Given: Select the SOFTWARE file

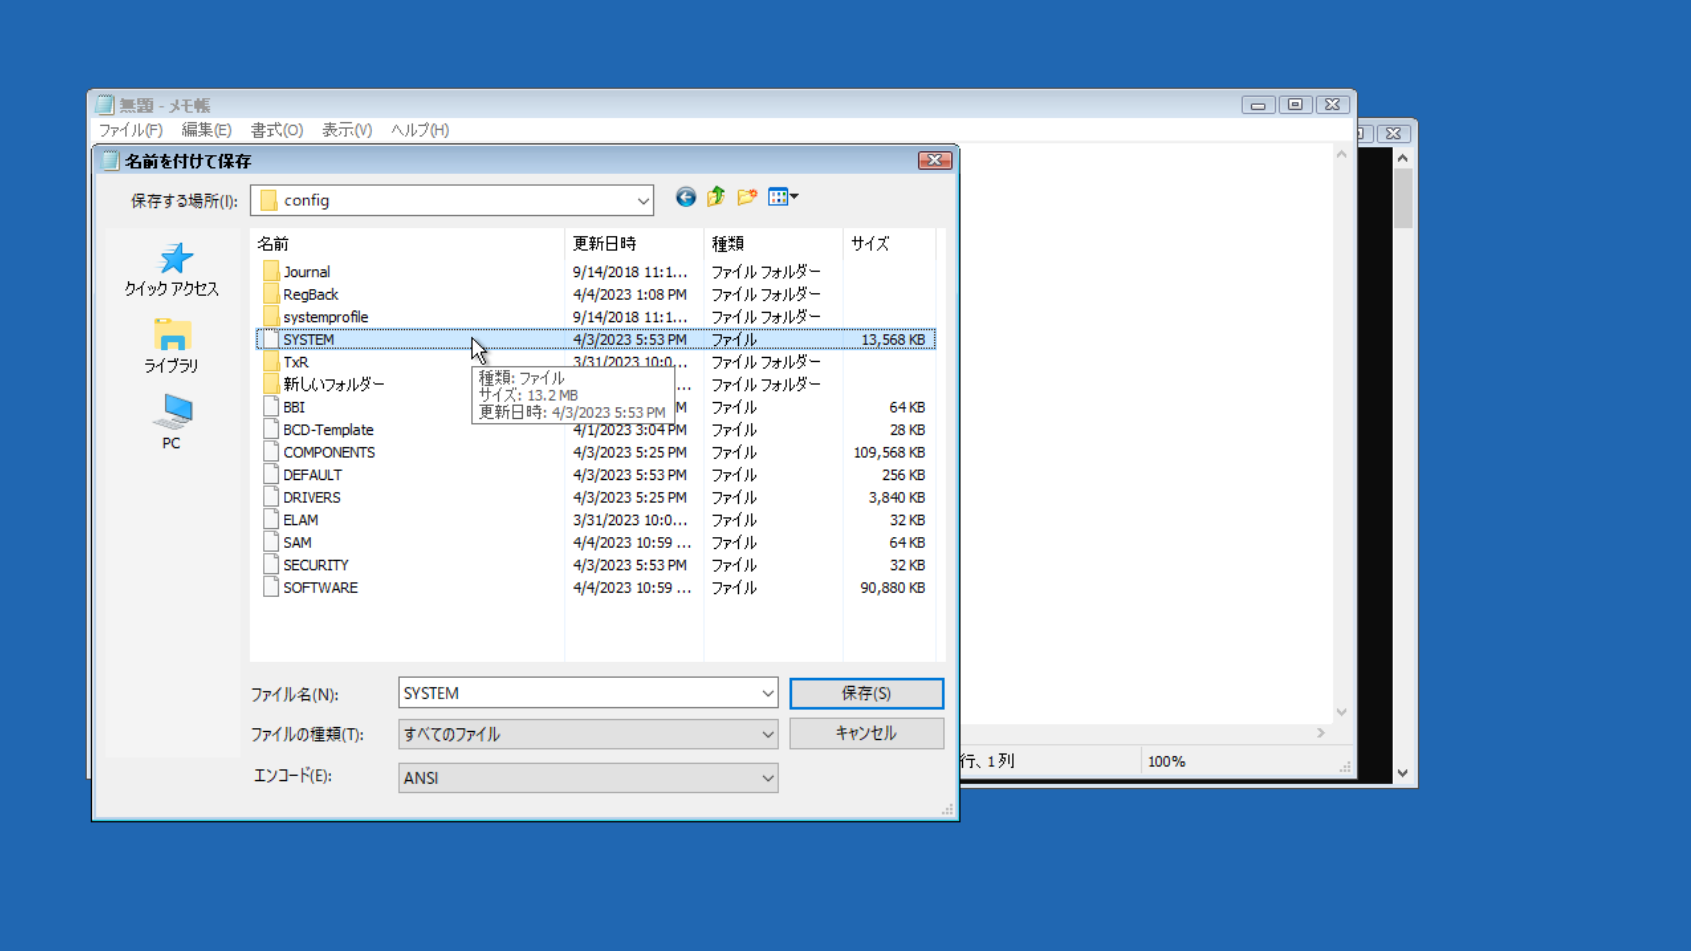Looking at the screenshot, I should (320, 588).
